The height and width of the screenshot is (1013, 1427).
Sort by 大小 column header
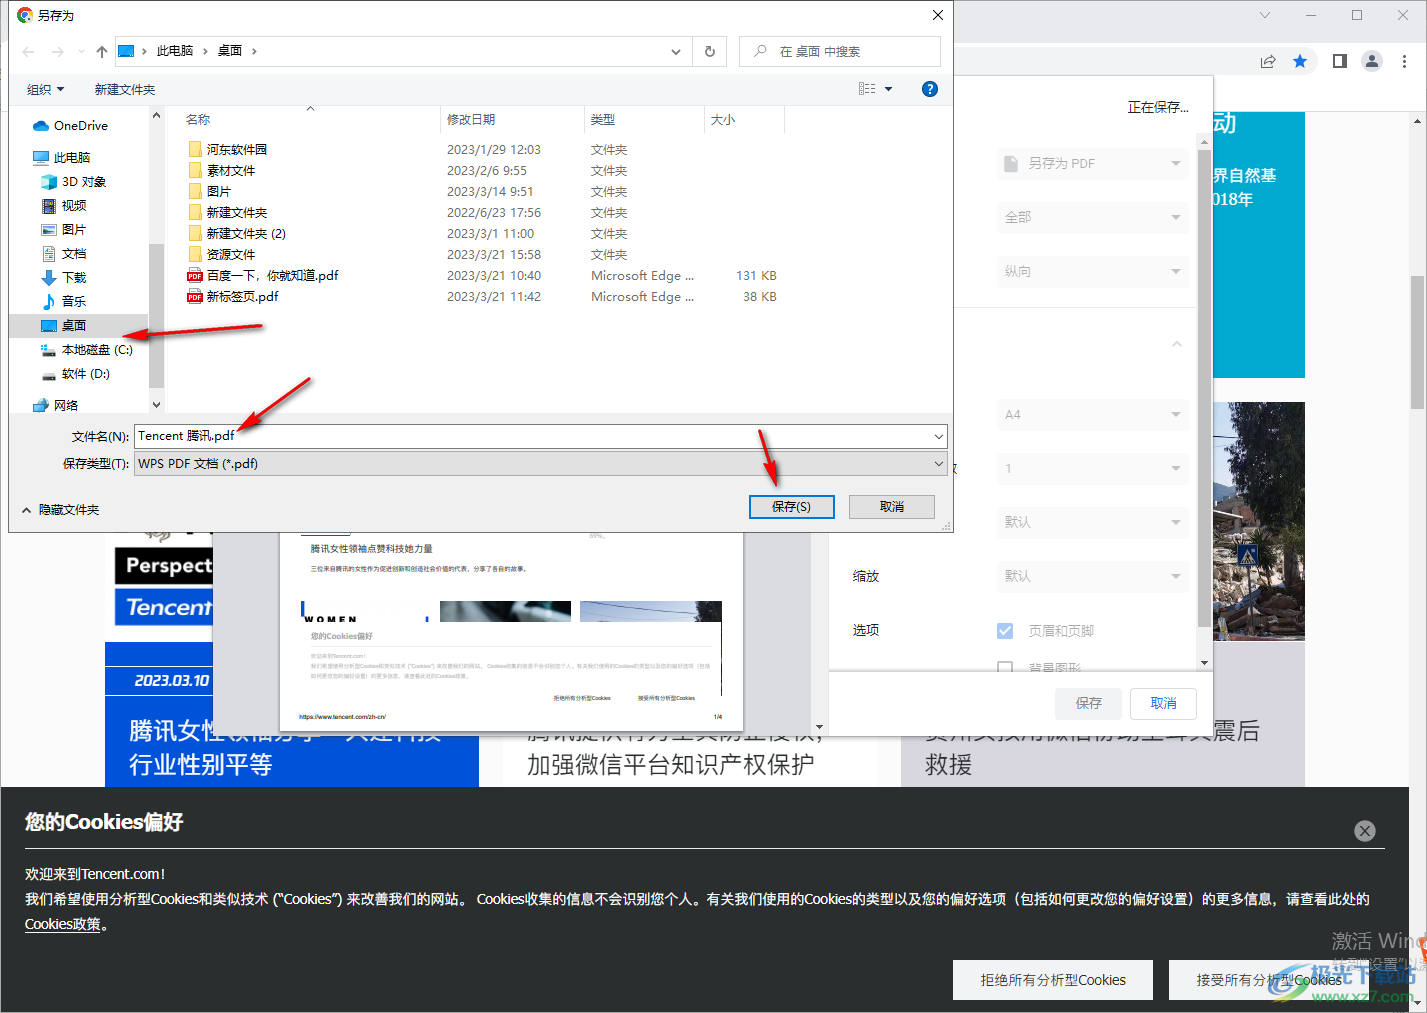point(723,119)
